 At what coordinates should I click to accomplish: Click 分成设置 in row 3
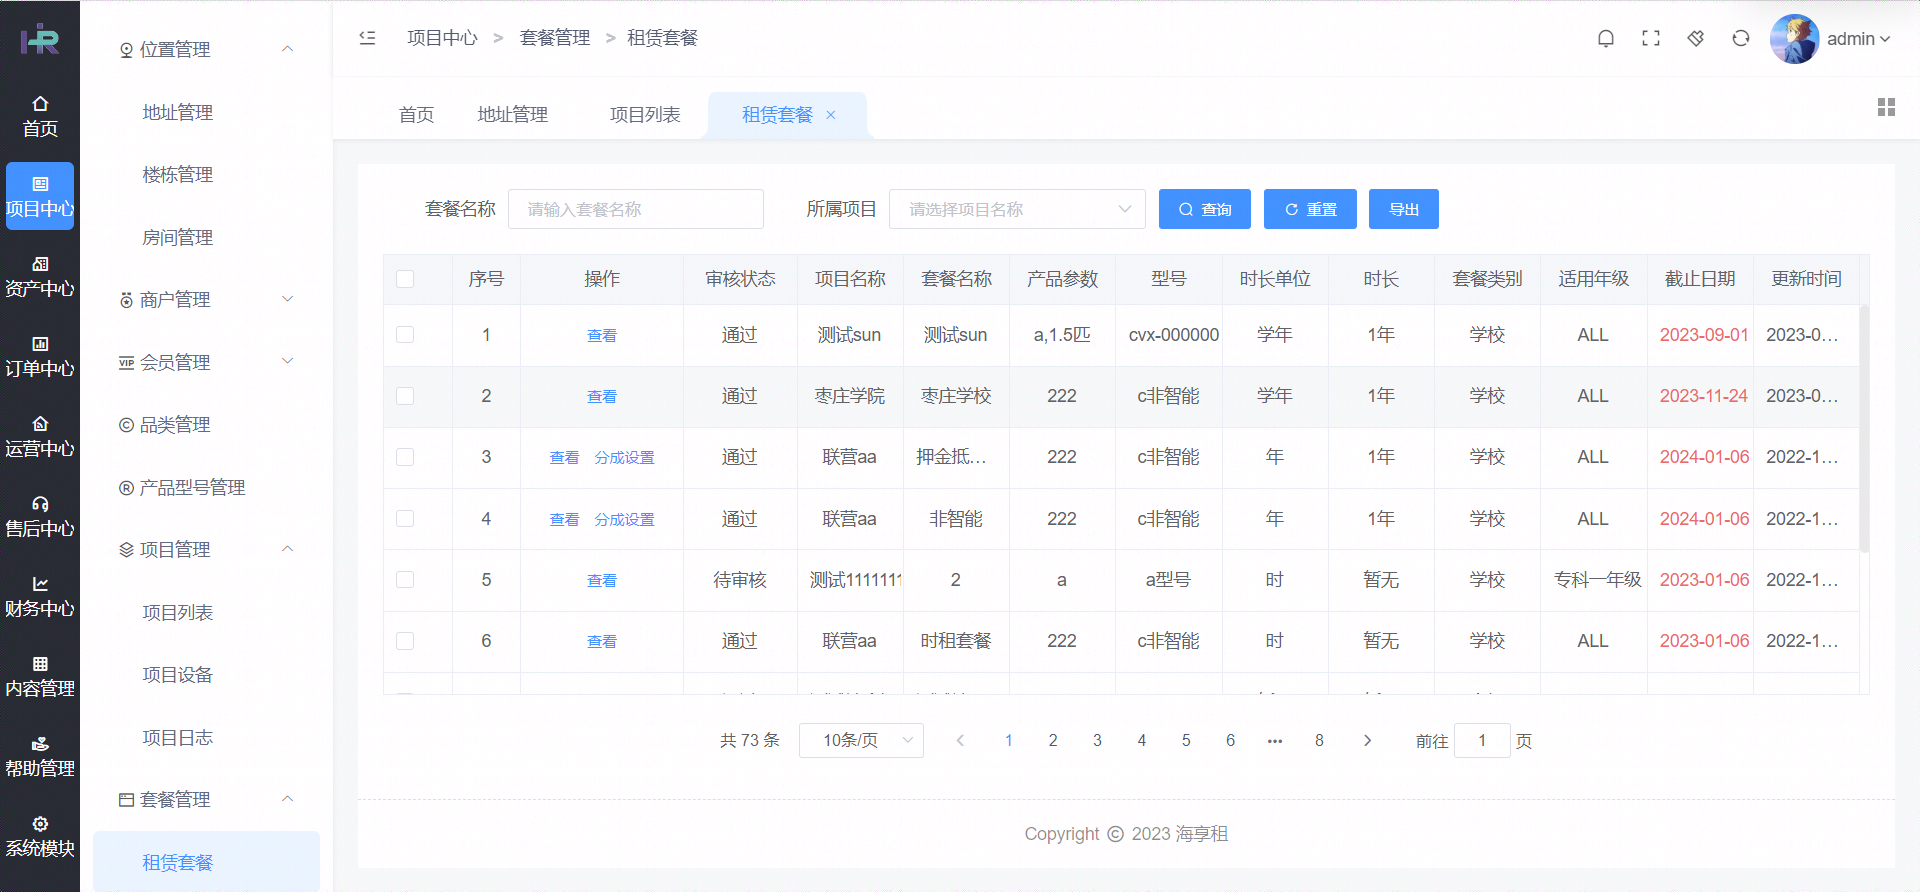click(x=625, y=457)
